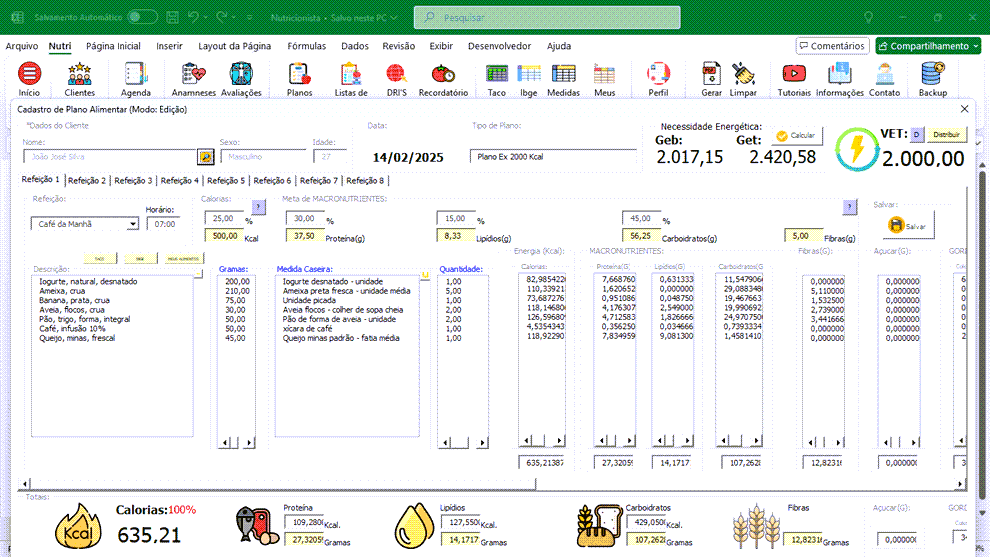Open the Compartilhamento dropdown arrow
The height and width of the screenshot is (557, 991).
tap(976, 46)
